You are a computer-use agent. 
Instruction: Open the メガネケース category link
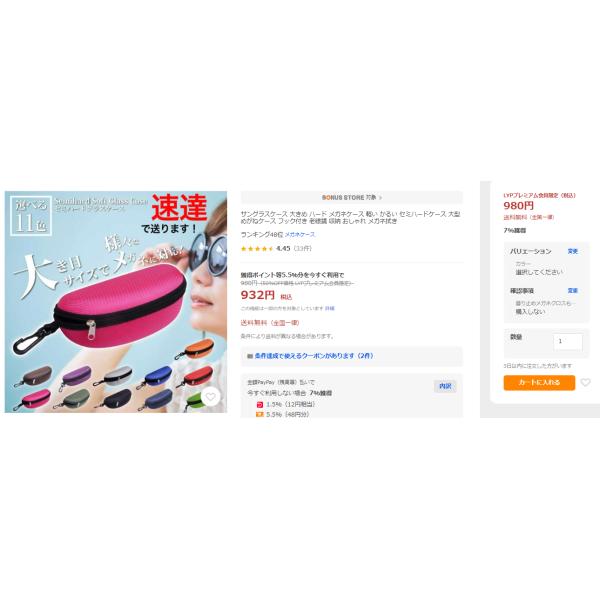[300, 235]
